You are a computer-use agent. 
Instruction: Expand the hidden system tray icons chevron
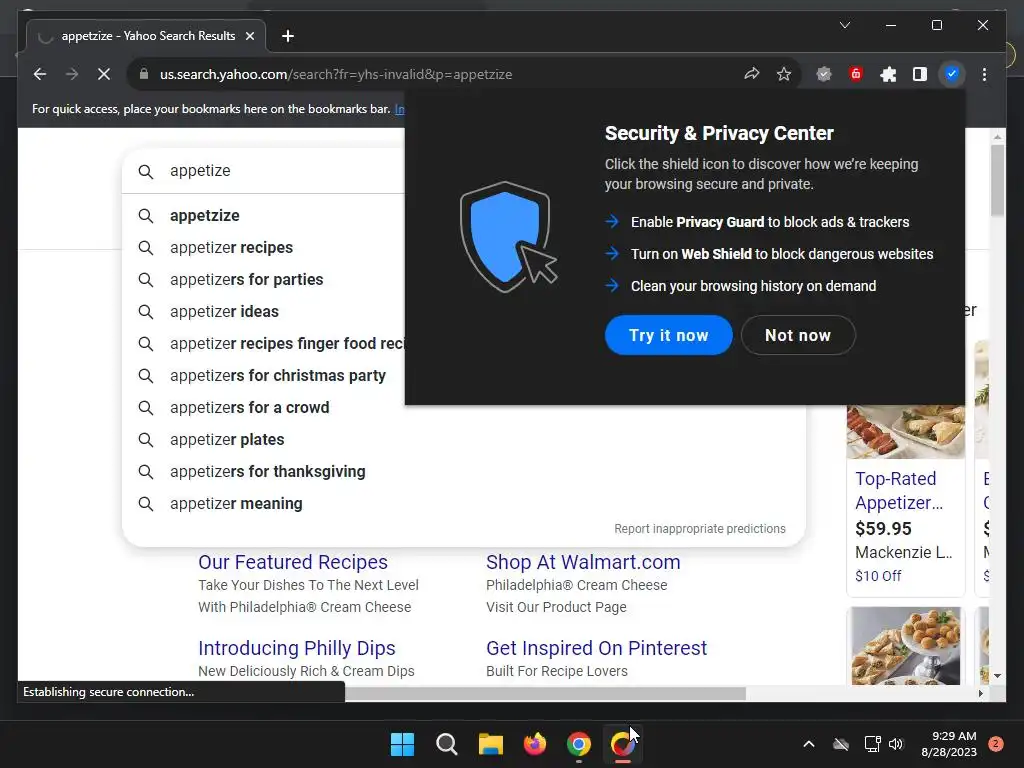click(x=808, y=744)
